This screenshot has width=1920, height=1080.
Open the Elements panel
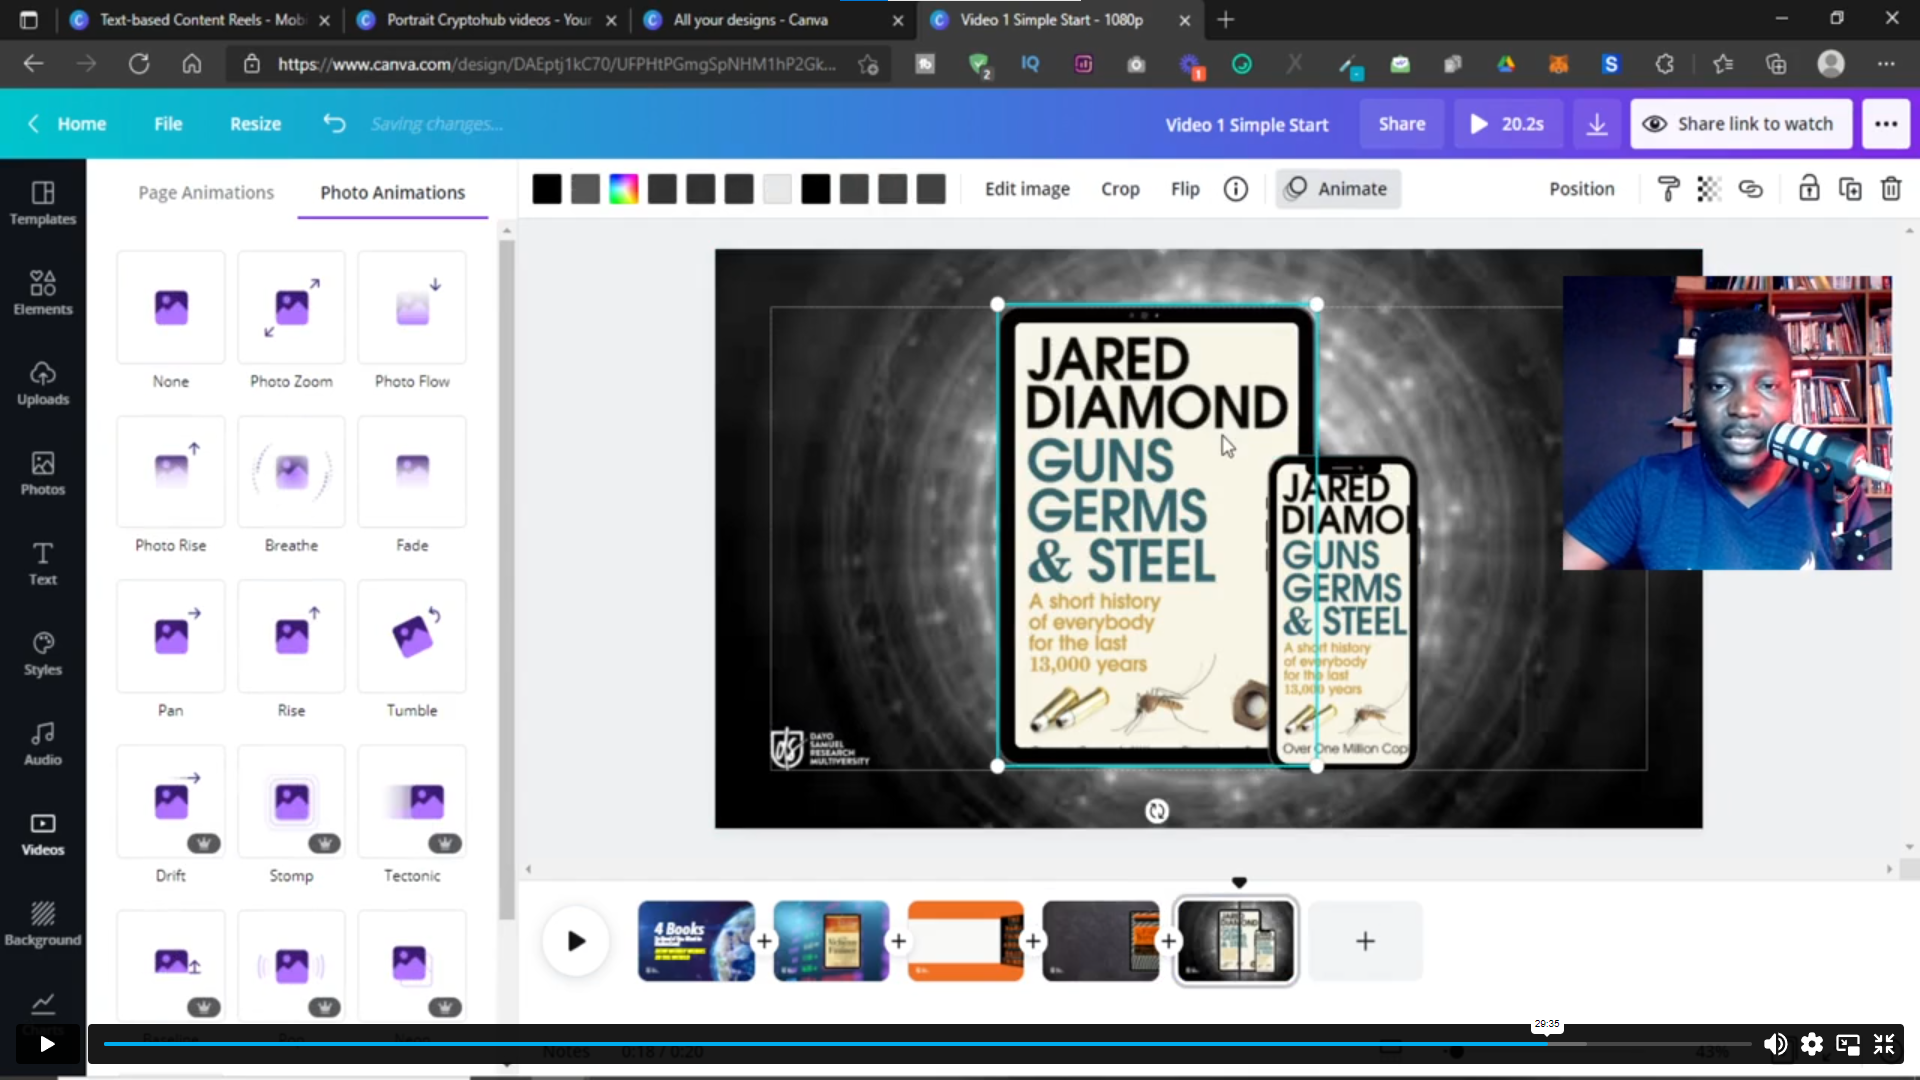coord(44,291)
